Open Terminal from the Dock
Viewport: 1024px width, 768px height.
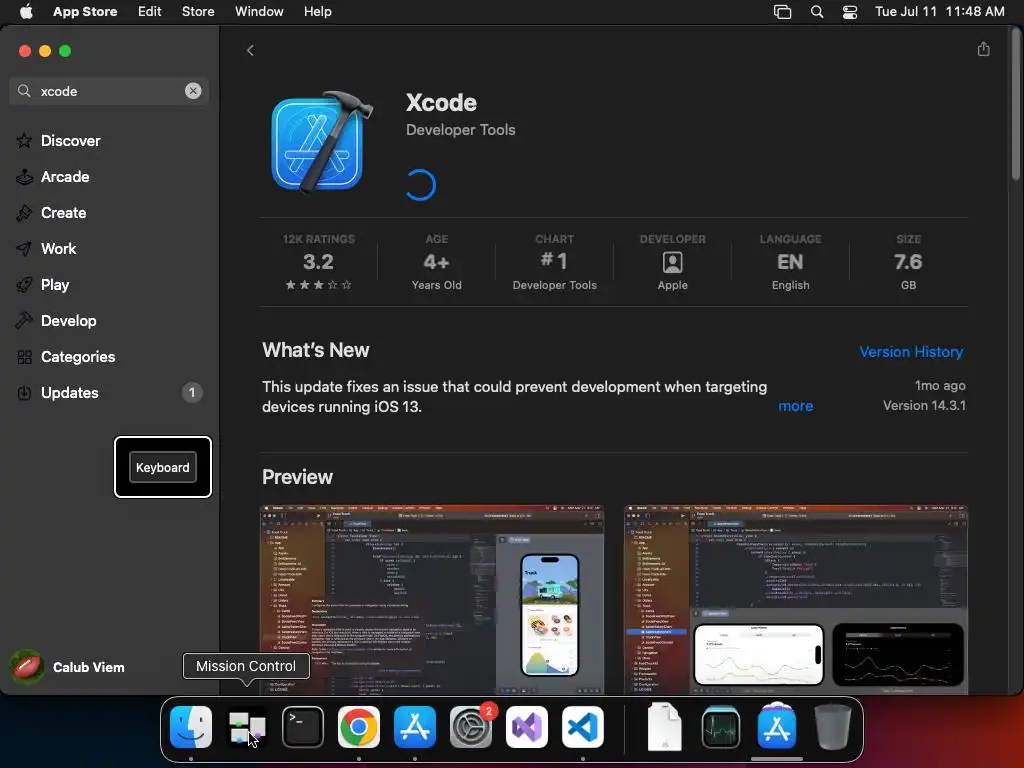tap(303, 727)
